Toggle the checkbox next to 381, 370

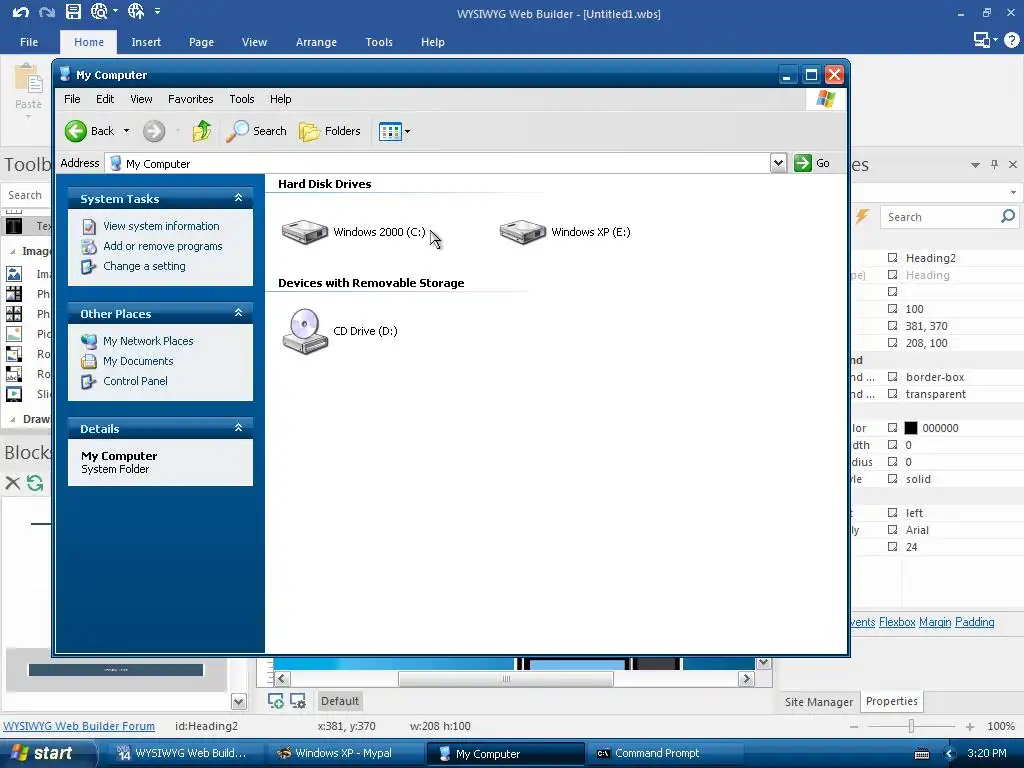pos(893,326)
